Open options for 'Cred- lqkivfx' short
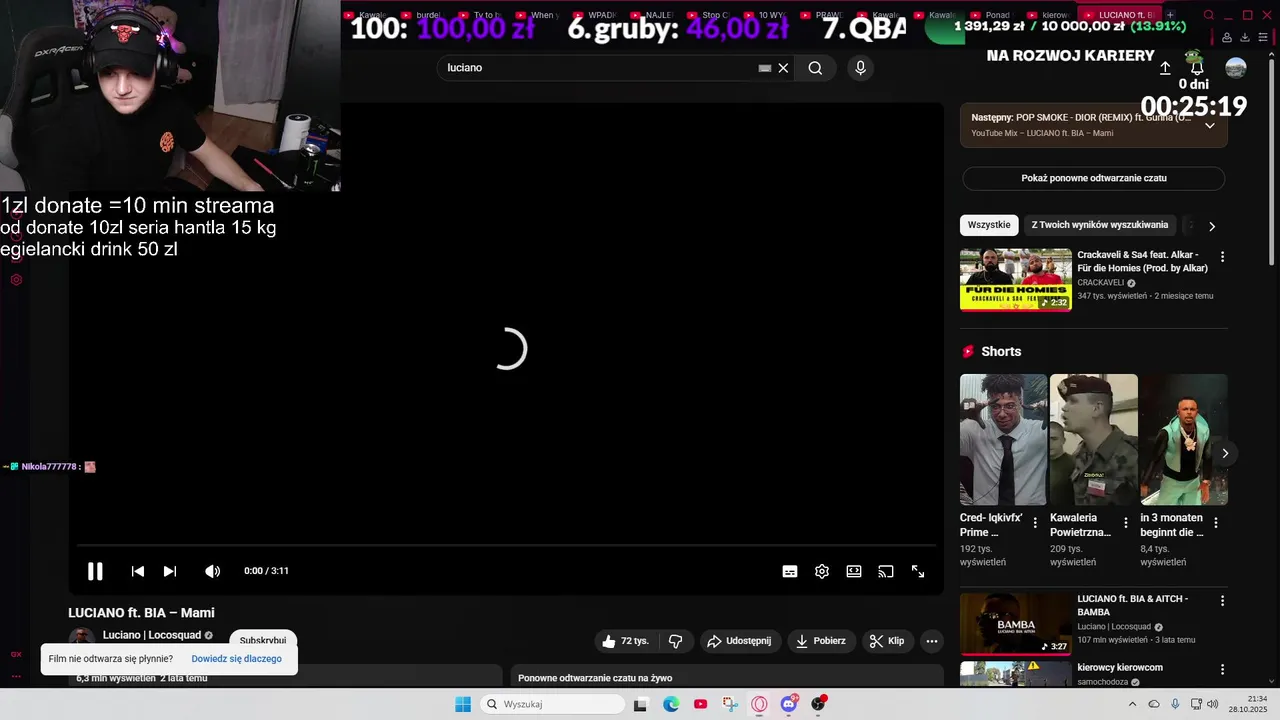Screen dimensions: 1280x720 1035,523
